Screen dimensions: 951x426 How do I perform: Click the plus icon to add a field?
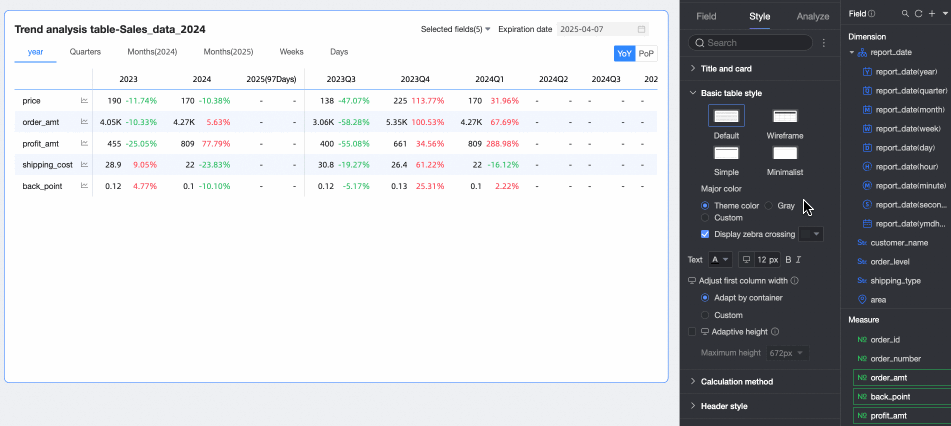(931, 14)
